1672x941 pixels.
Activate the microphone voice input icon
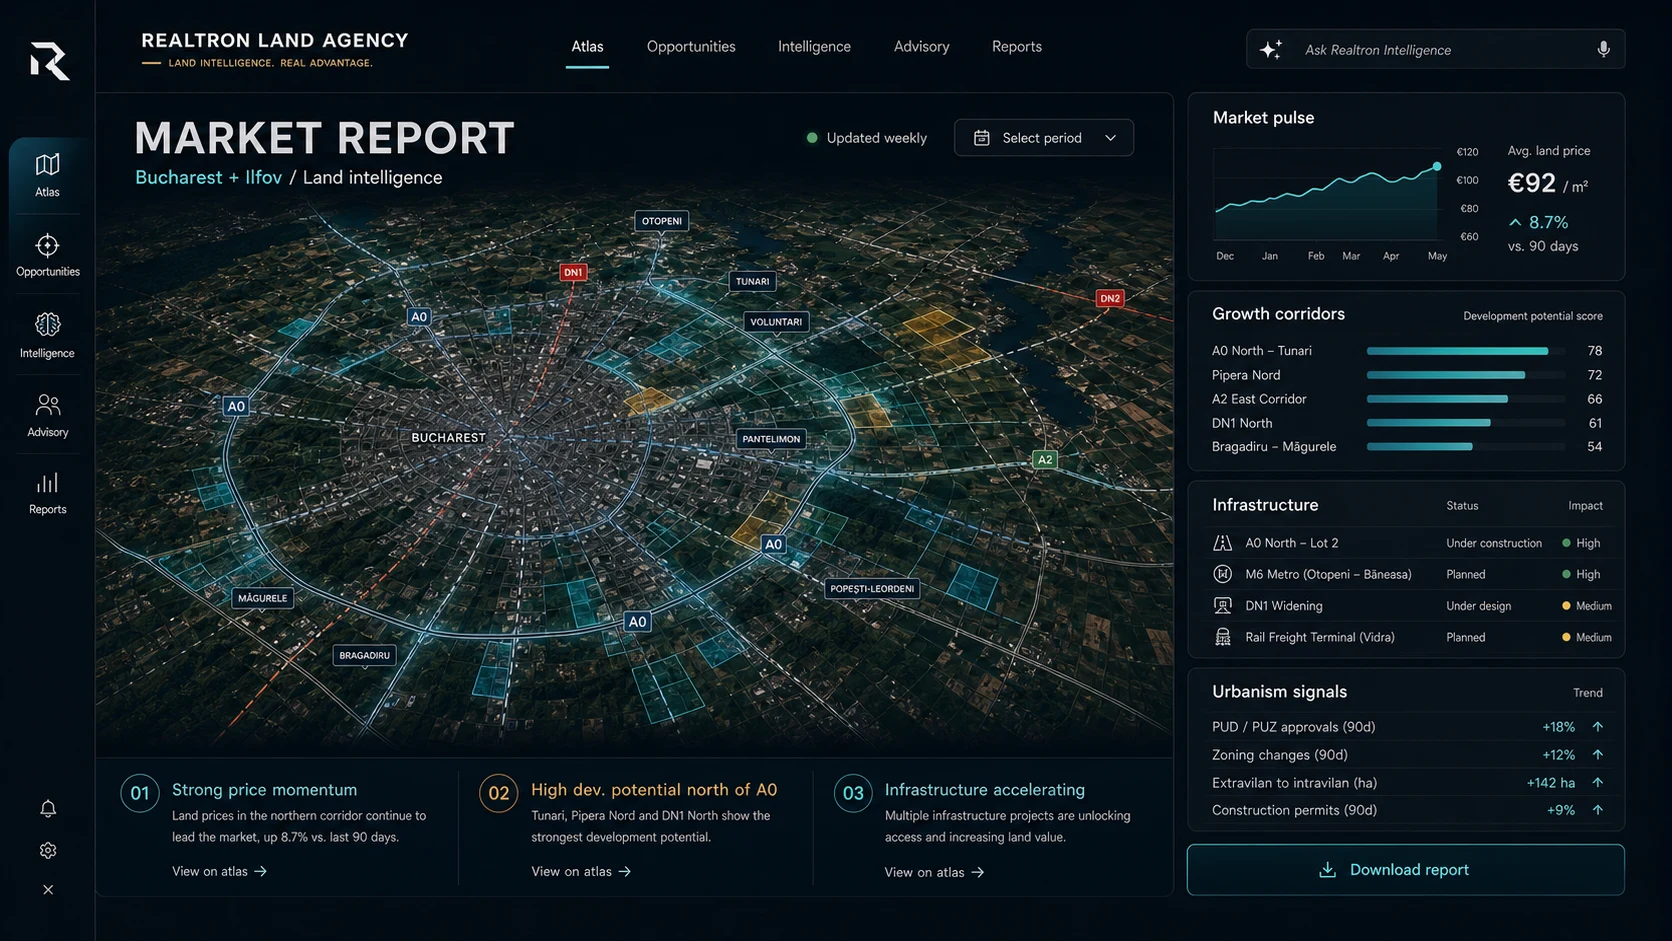[x=1603, y=49]
